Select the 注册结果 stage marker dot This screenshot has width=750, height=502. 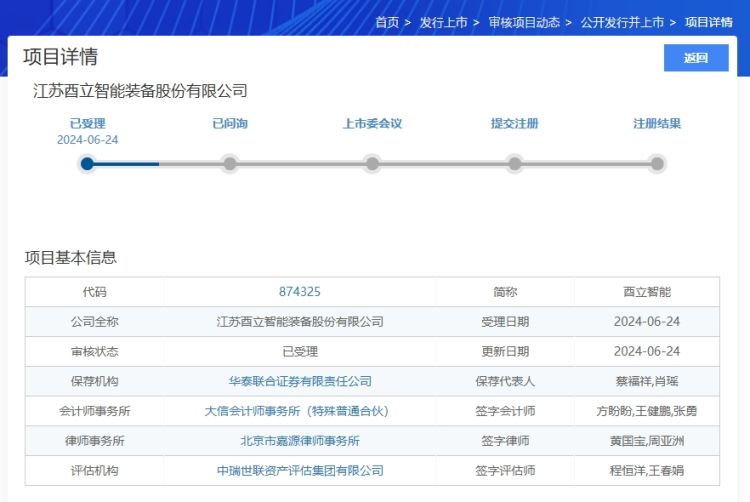coord(657,163)
